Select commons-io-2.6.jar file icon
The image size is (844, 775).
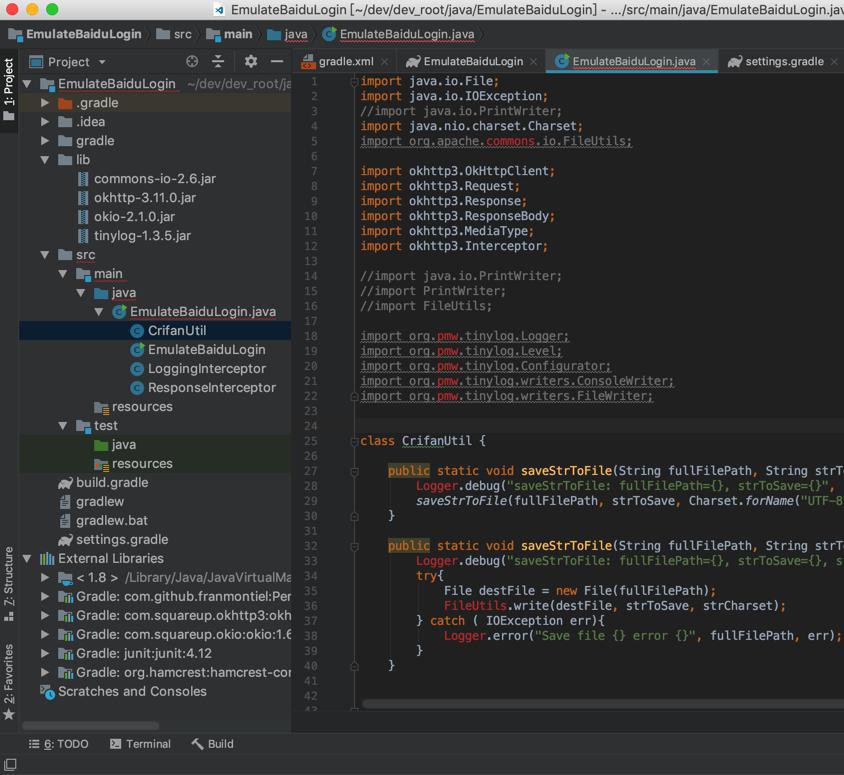click(83, 179)
